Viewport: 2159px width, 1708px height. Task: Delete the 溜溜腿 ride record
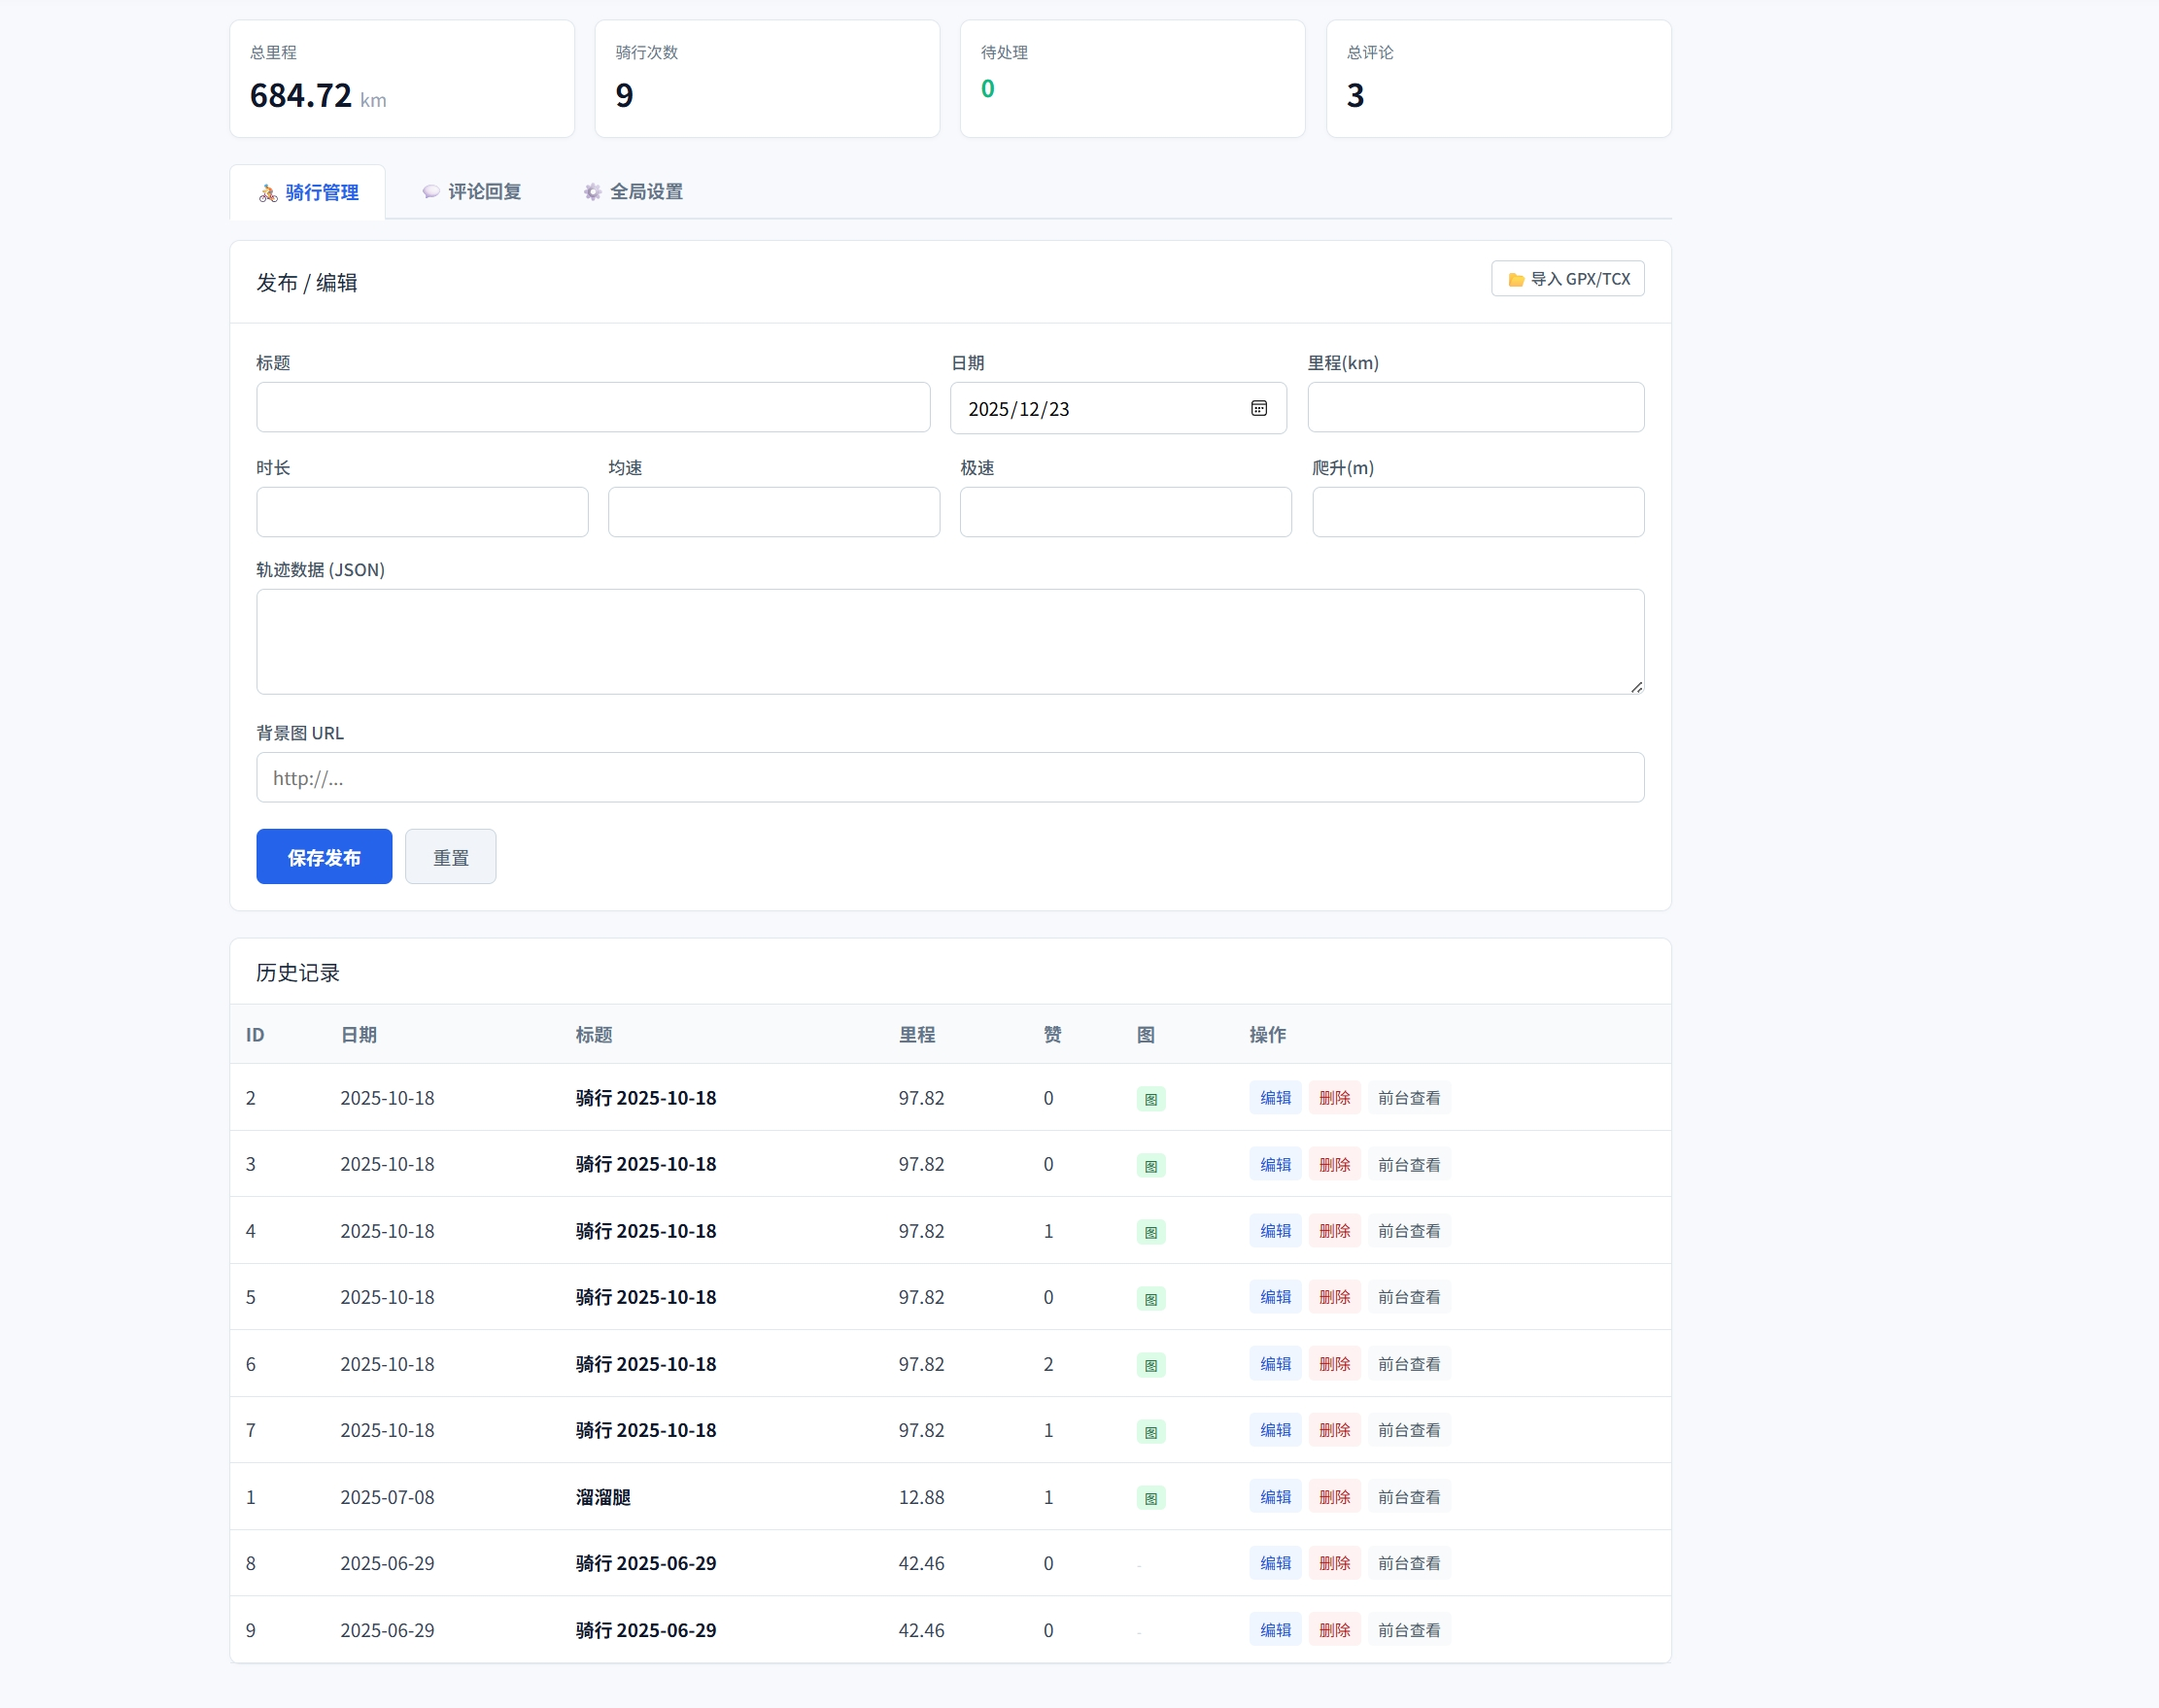(x=1333, y=1497)
